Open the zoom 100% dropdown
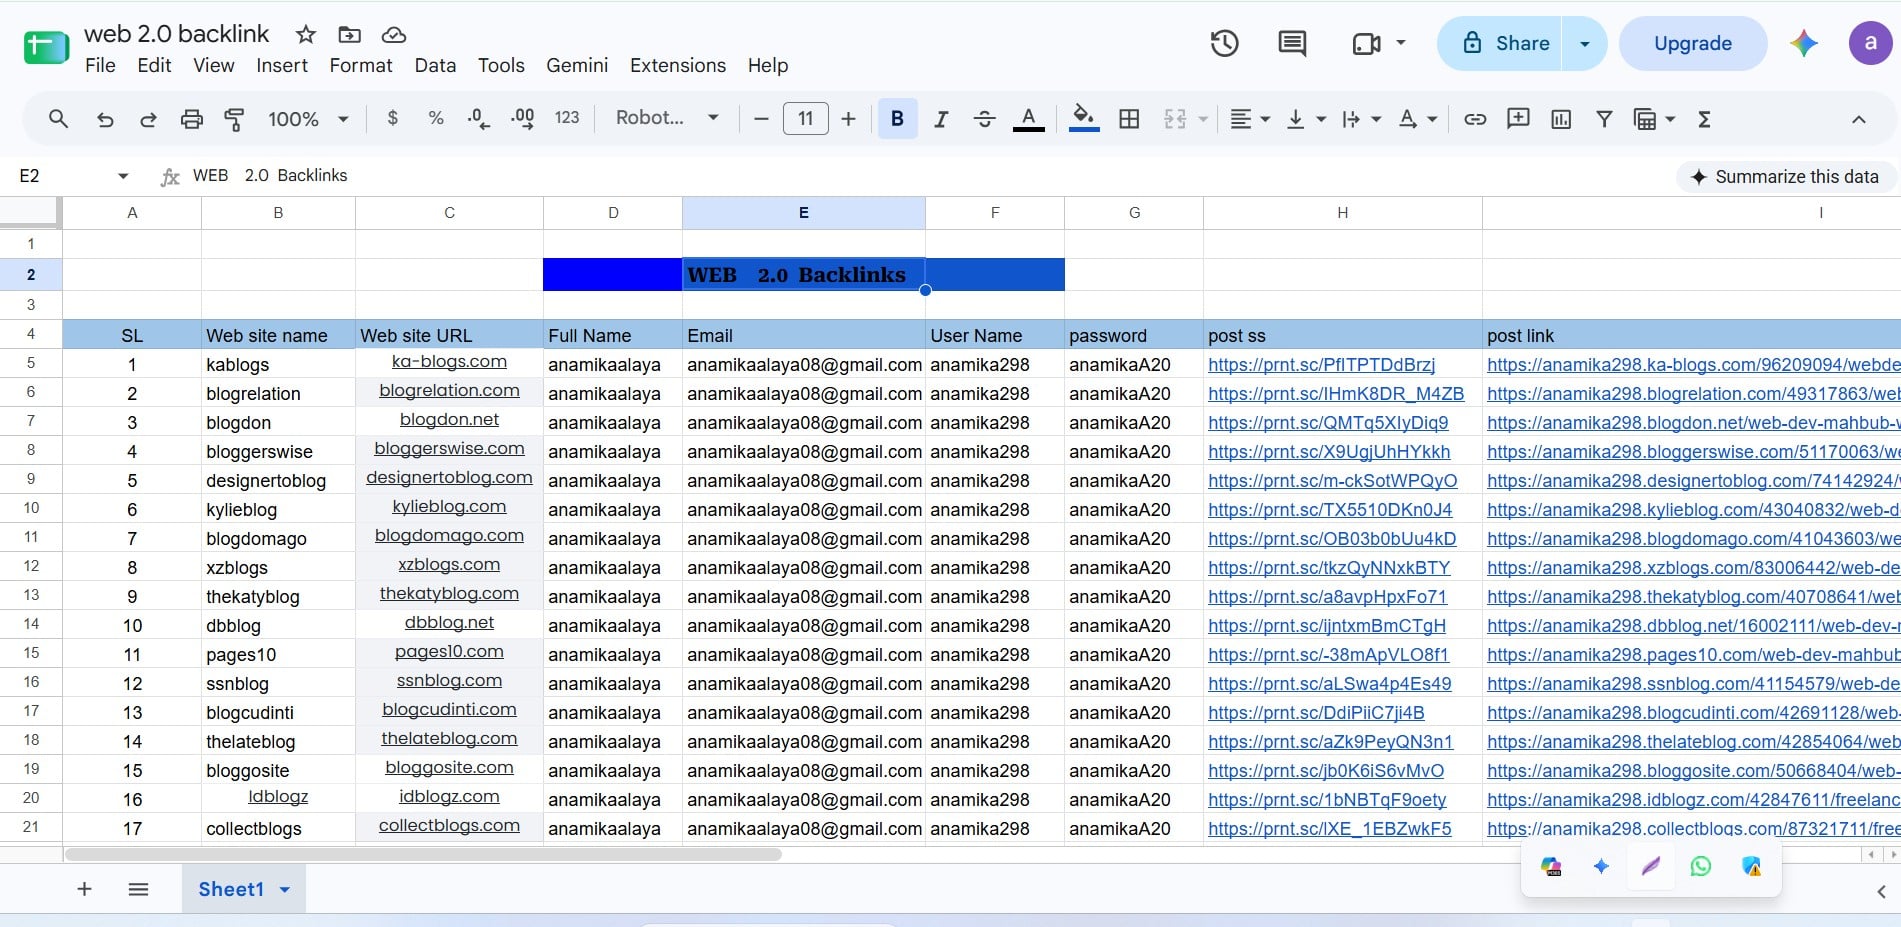1901x927 pixels. pyautogui.click(x=308, y=119)
